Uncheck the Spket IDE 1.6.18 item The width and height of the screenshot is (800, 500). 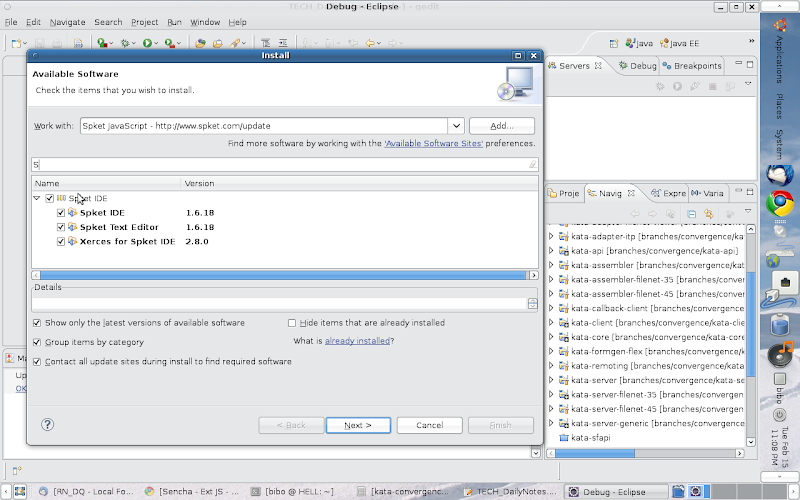click(61, 212)
